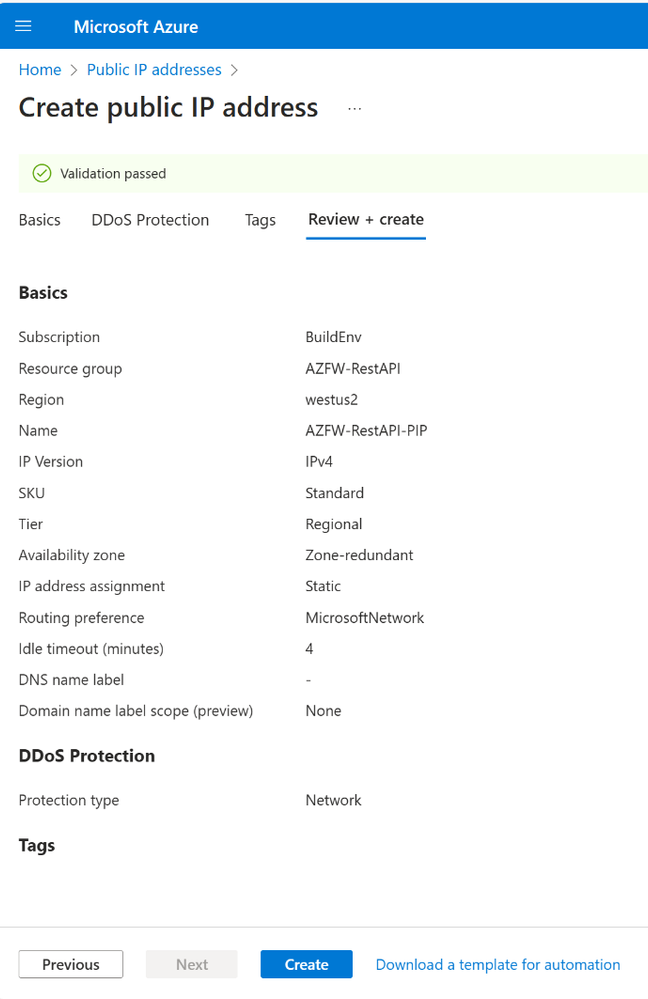
Task: Switch to the Basics tab
Action: click(40, 220)
